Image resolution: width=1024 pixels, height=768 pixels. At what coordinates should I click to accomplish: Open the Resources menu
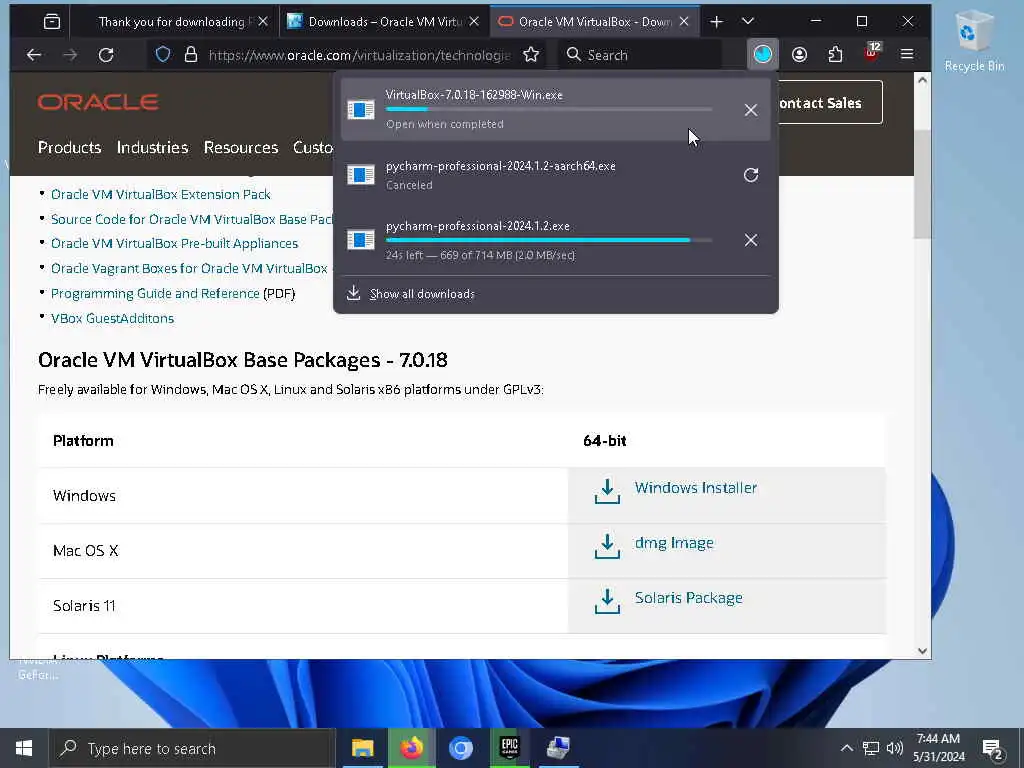[241, 148]
